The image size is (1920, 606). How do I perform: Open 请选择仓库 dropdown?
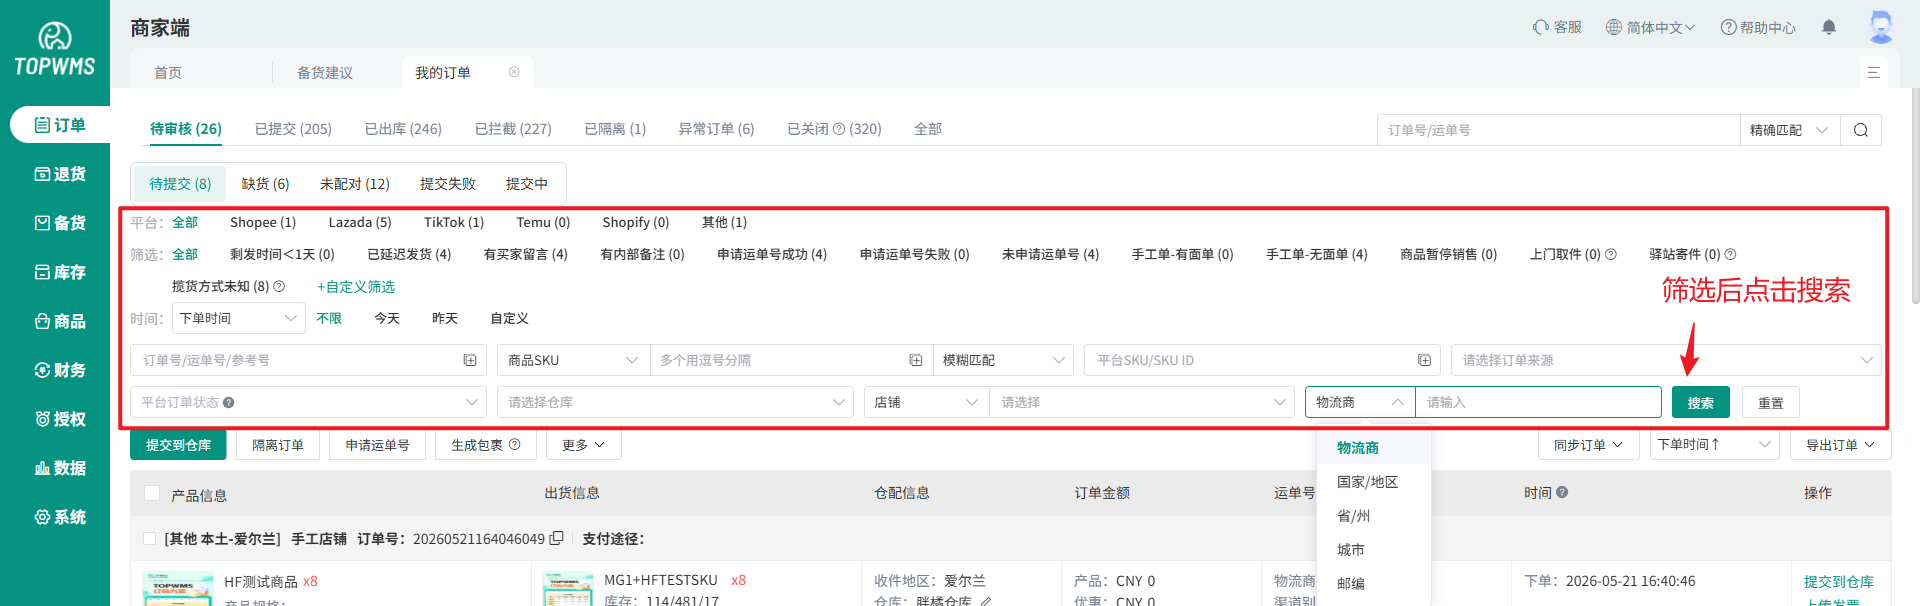(675, 402)
